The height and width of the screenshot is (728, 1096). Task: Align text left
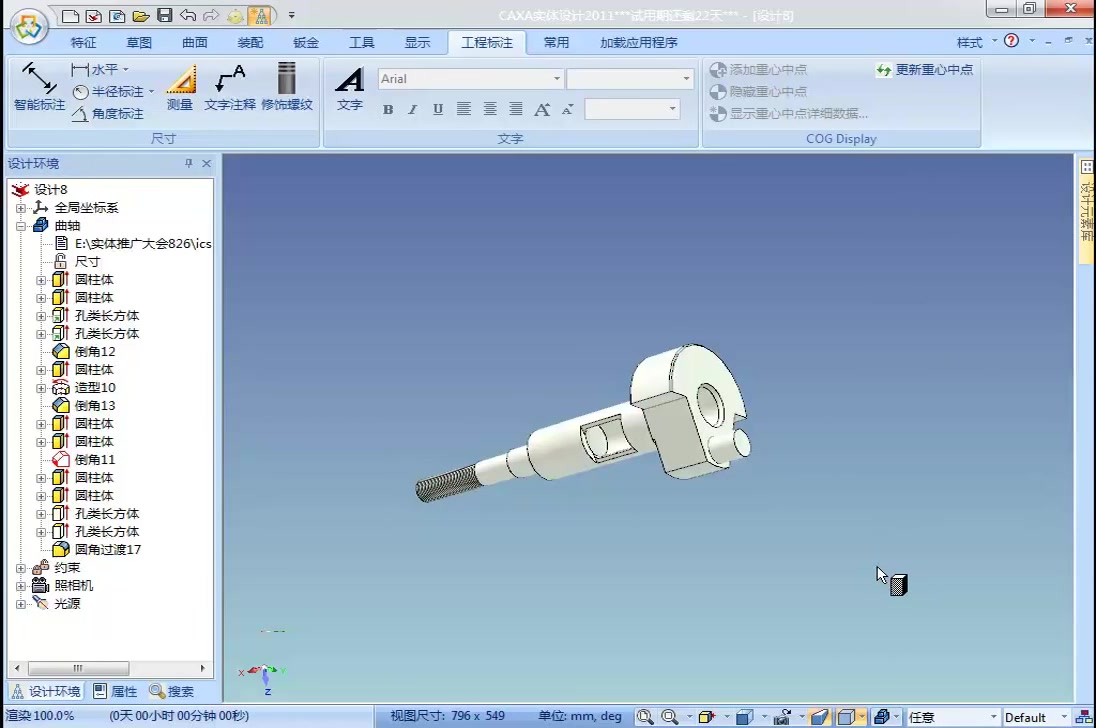coord(463,109)
